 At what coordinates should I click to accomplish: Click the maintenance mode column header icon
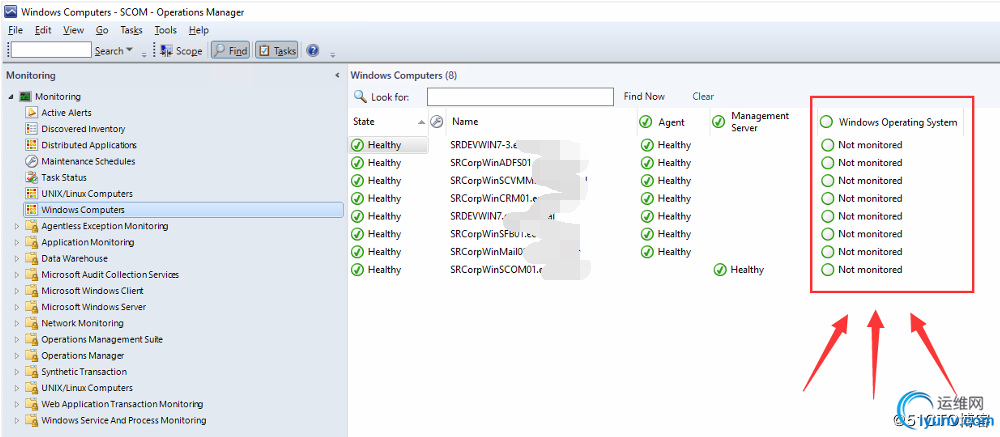pos(437,121)
